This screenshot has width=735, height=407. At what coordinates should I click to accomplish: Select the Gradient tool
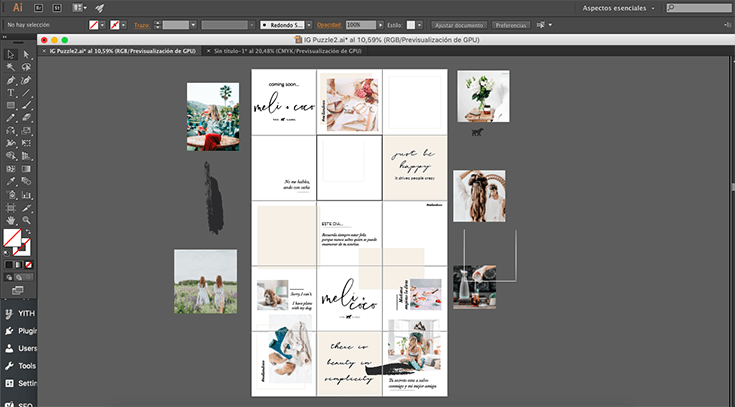tap(26, 169)
